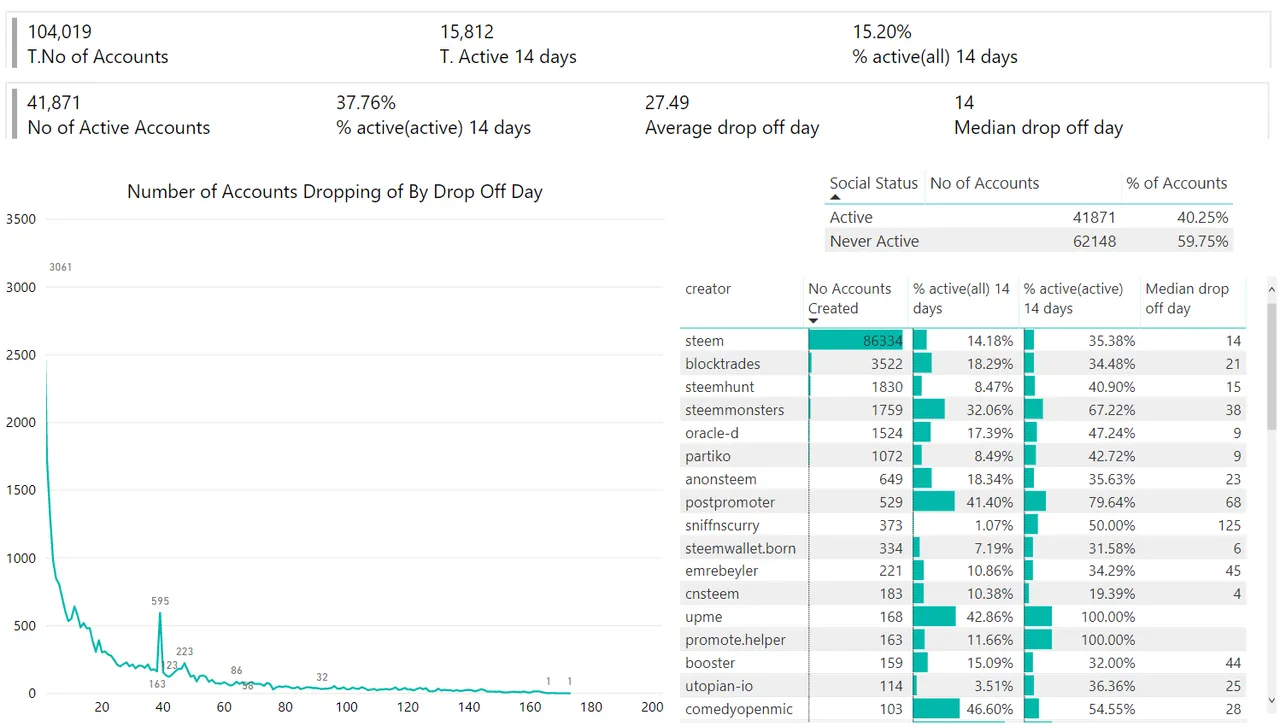
Task: Select the steem creator row
Action: (963, 341)
